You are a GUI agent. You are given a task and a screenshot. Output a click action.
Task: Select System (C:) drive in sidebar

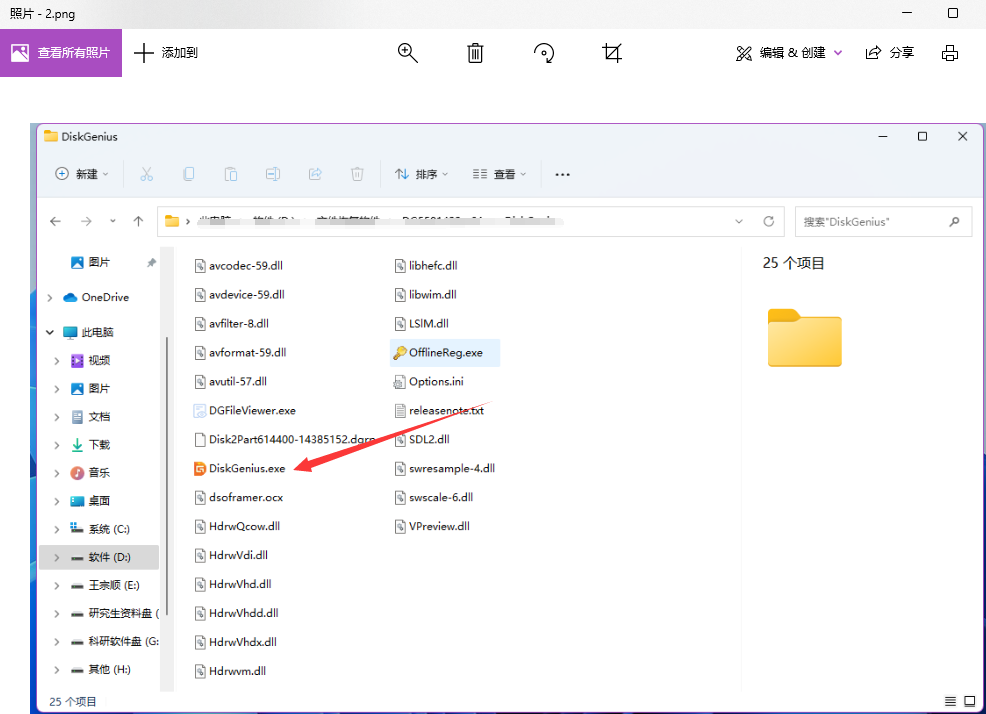pyautogui.click(x=99, y=529)
